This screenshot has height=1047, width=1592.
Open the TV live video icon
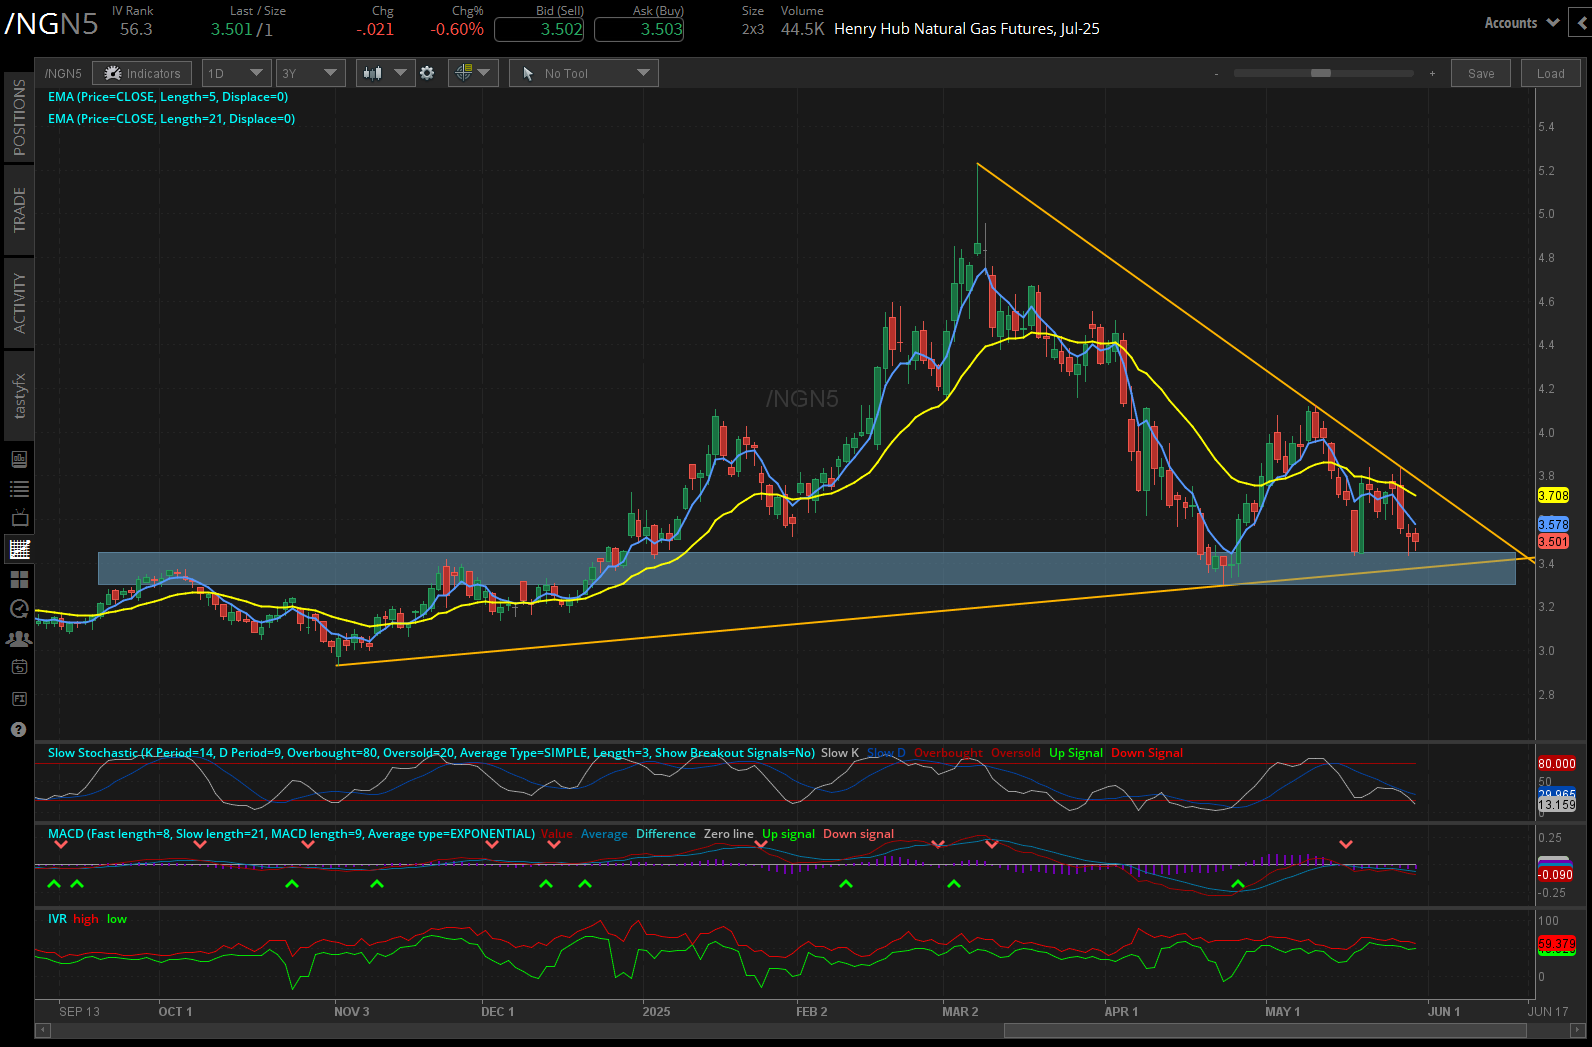coord(19,519)
